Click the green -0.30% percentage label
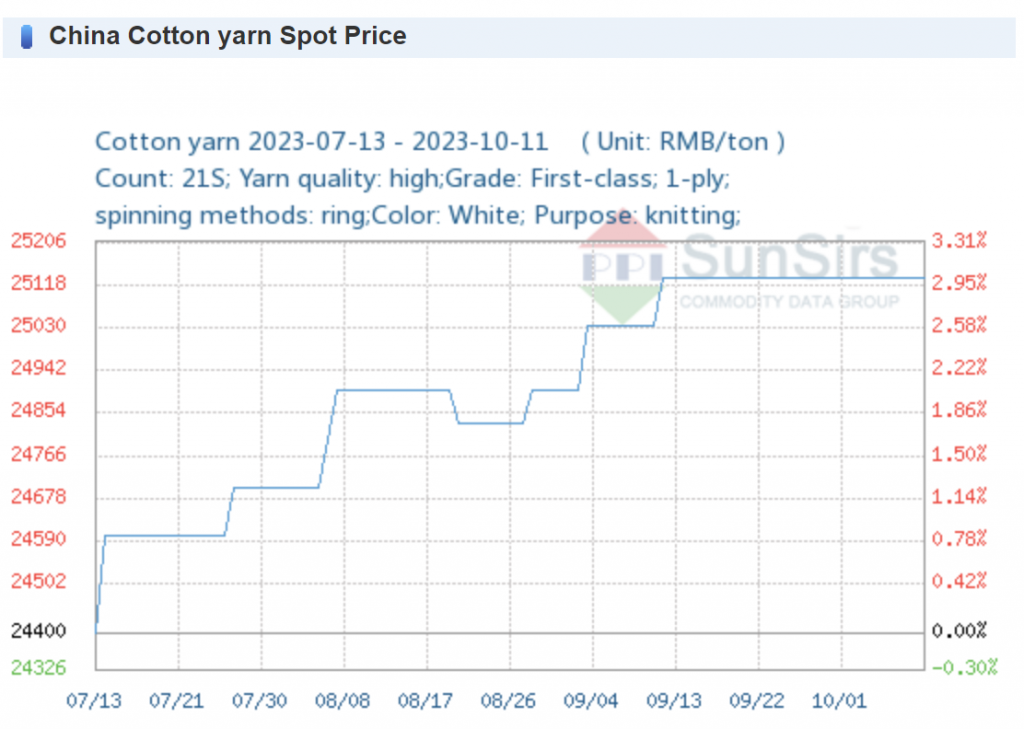The height and width of the screenshot is (729, 1024). coord(964,667)
